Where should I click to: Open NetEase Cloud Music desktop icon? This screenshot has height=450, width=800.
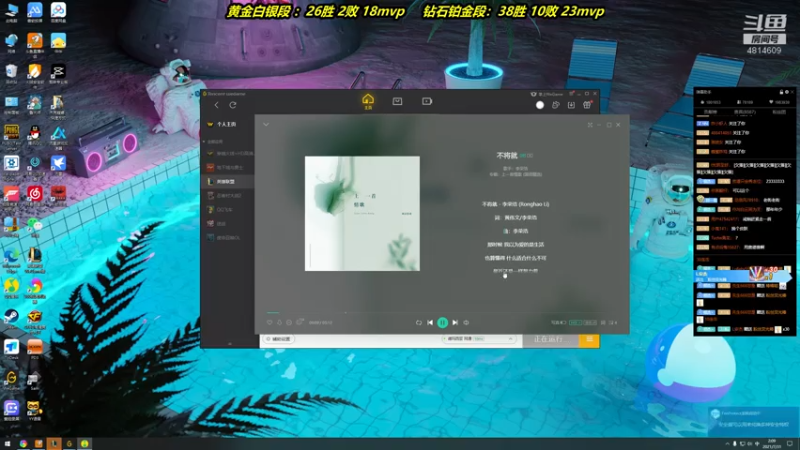35,194
